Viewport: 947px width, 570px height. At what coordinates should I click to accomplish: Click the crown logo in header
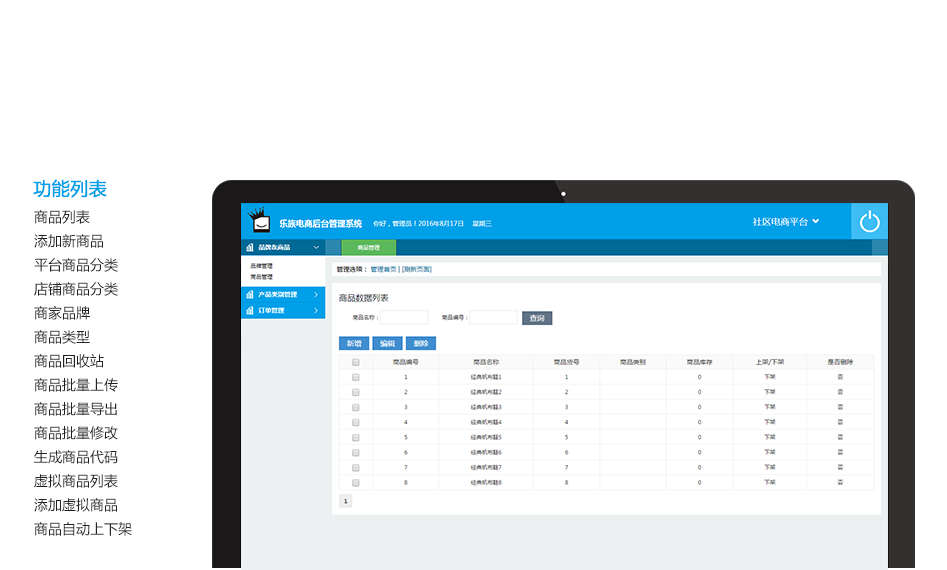tap(259, 220)
